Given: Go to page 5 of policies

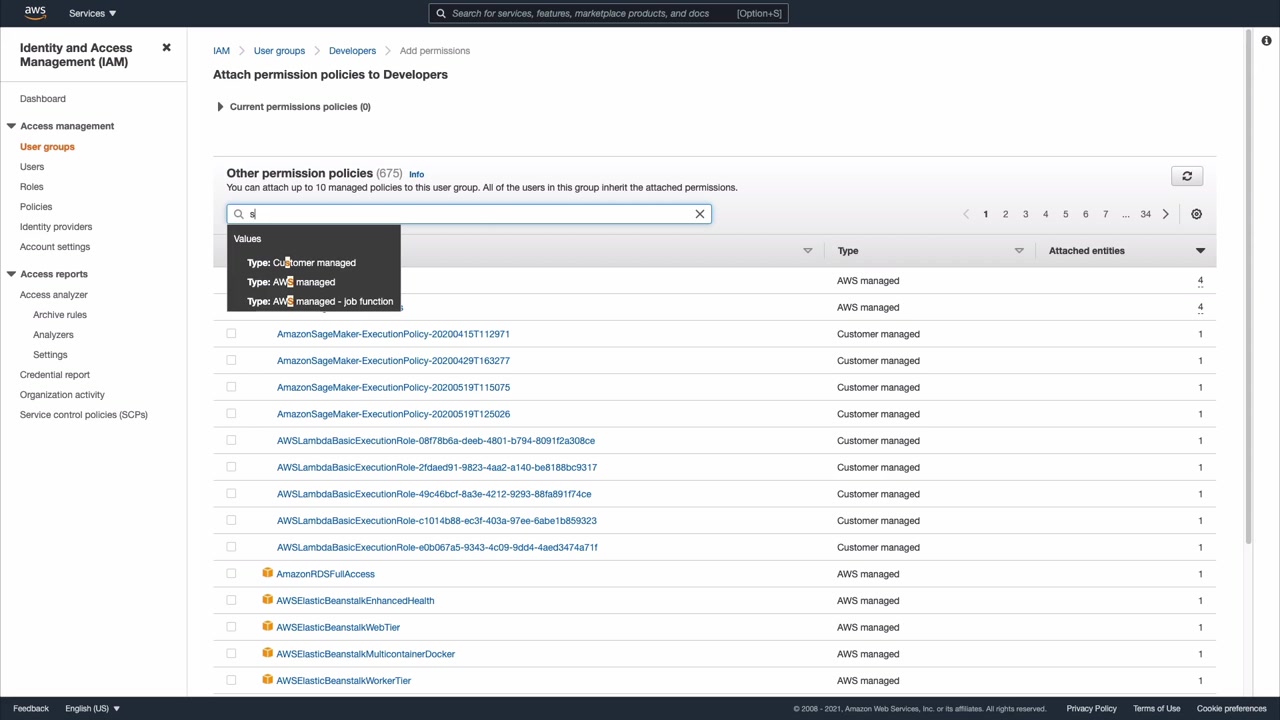Looking at the screenshot, I should click(1065, 214).
